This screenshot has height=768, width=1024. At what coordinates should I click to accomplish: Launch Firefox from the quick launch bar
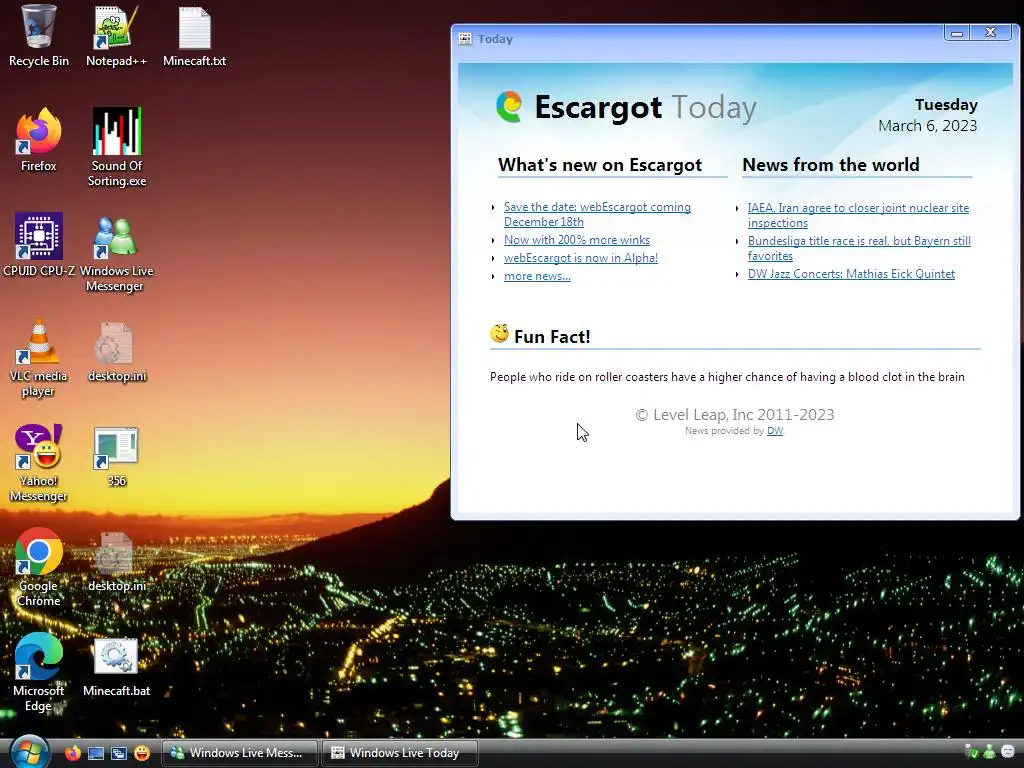point(72,753)
